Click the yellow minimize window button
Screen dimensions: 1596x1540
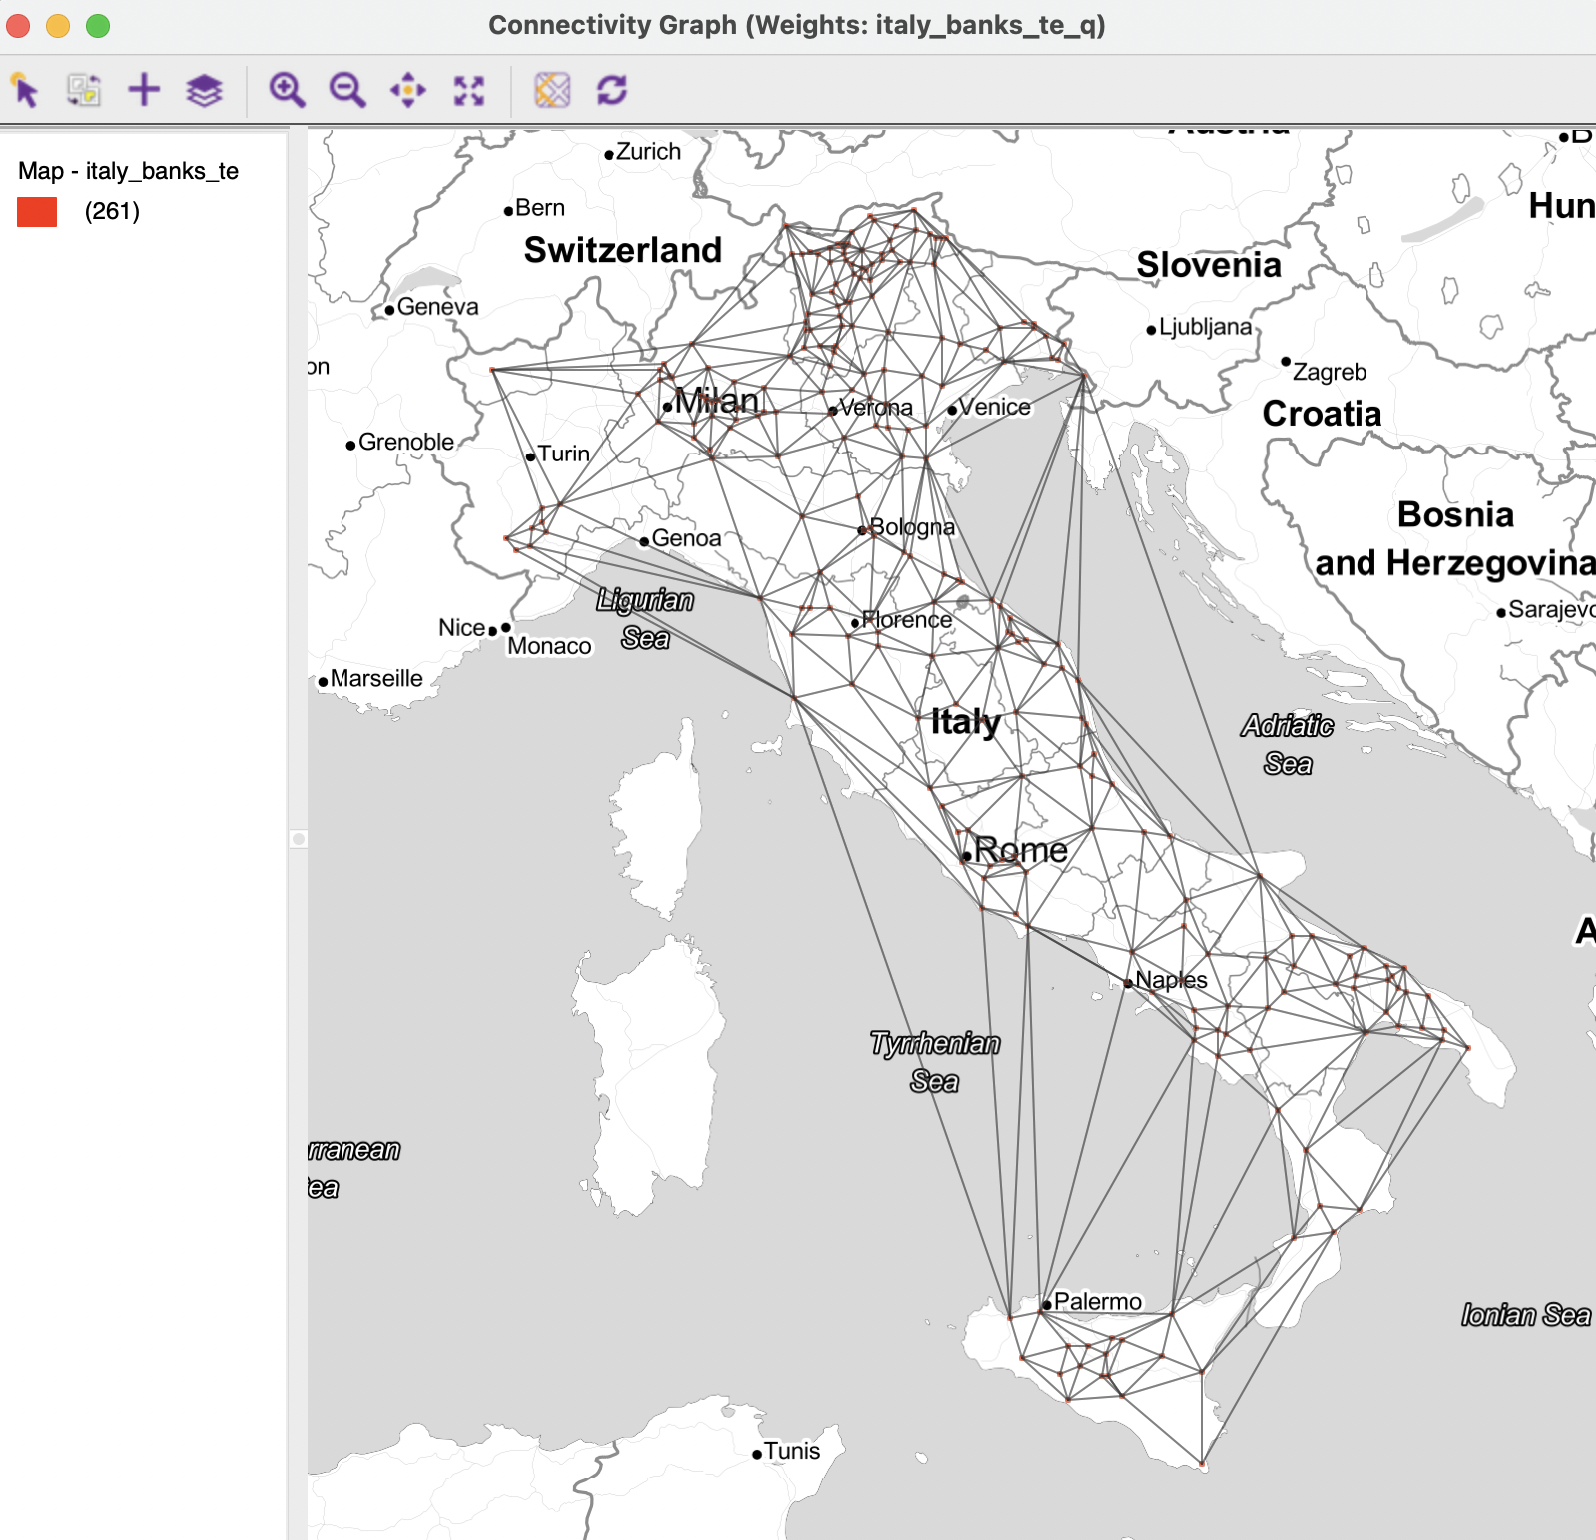coord(58,26)
